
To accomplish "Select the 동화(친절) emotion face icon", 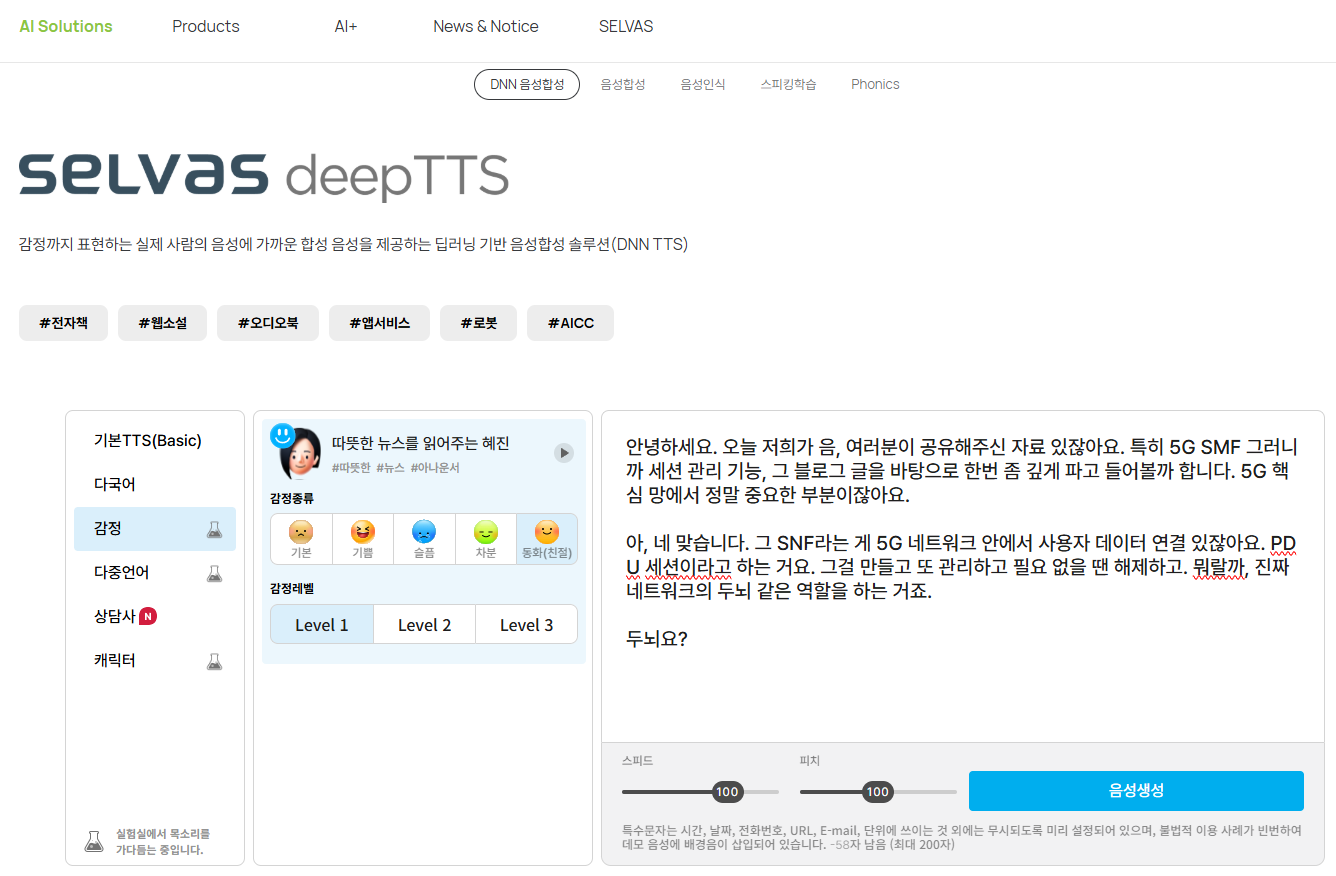I will coord(547,532).
